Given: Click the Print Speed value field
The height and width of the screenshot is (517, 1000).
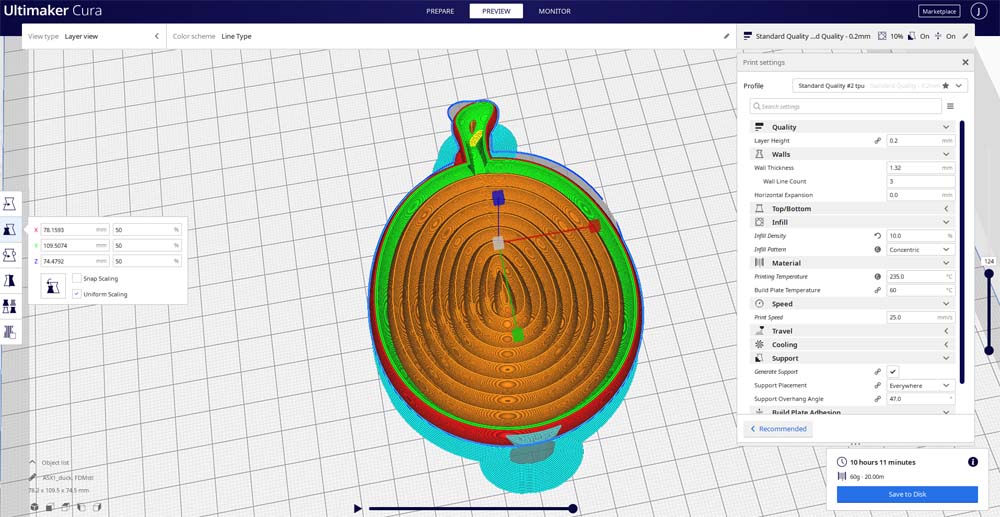Looking at the screenshot, I should [x=921, y=317].
